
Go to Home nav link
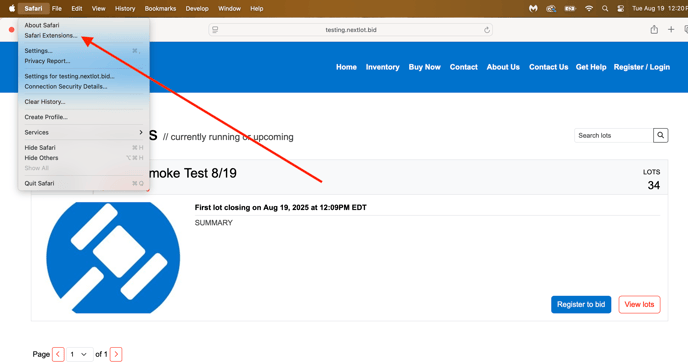(x=346, y=67)
